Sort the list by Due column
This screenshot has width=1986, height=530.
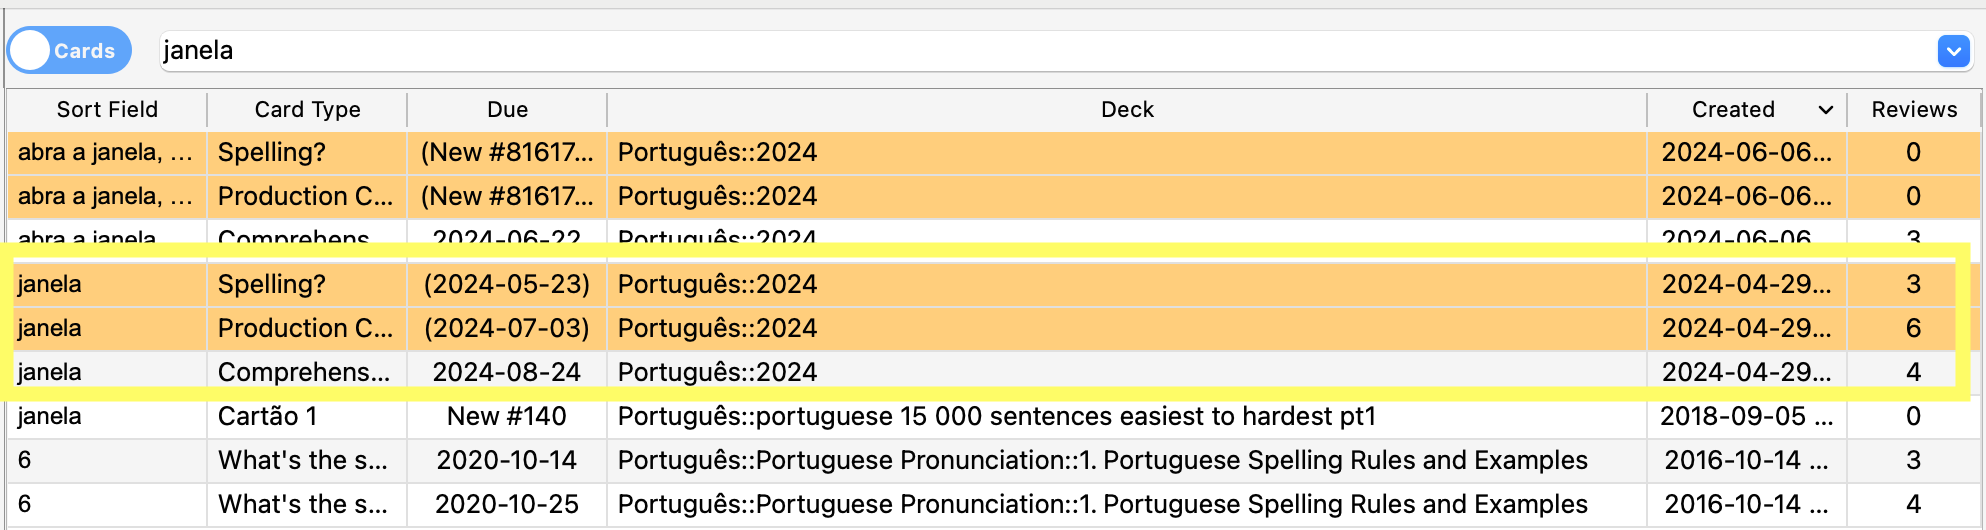click(507, 110)
